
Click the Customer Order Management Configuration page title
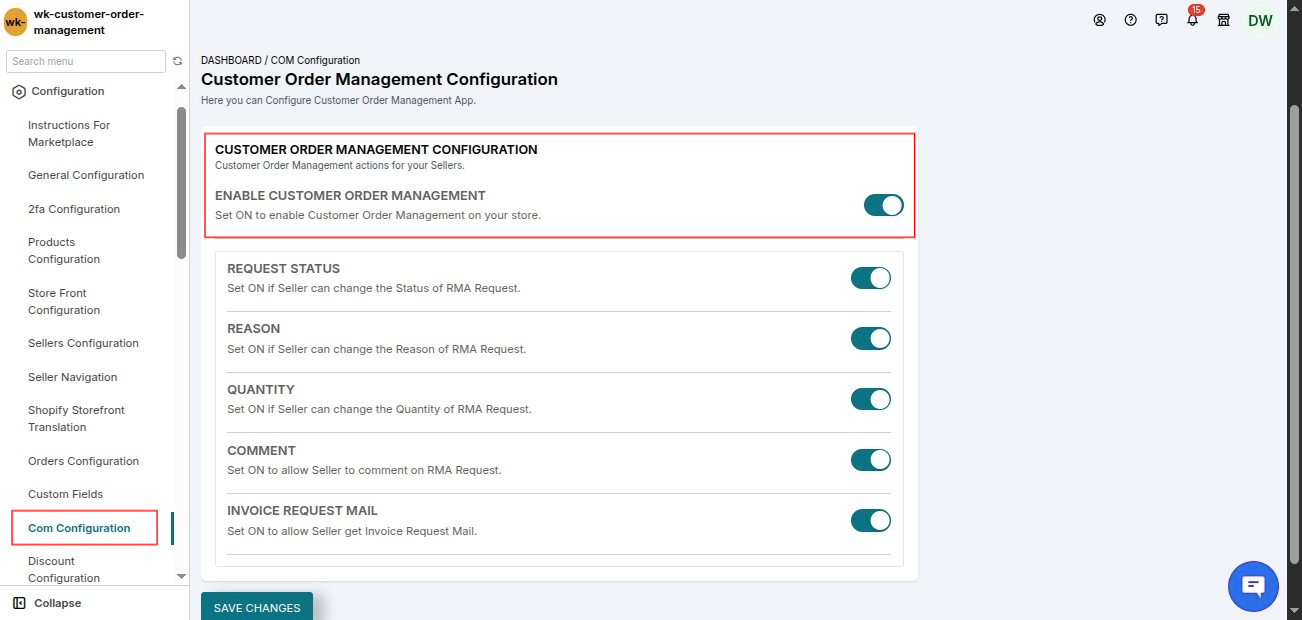(x=379, y=79)
